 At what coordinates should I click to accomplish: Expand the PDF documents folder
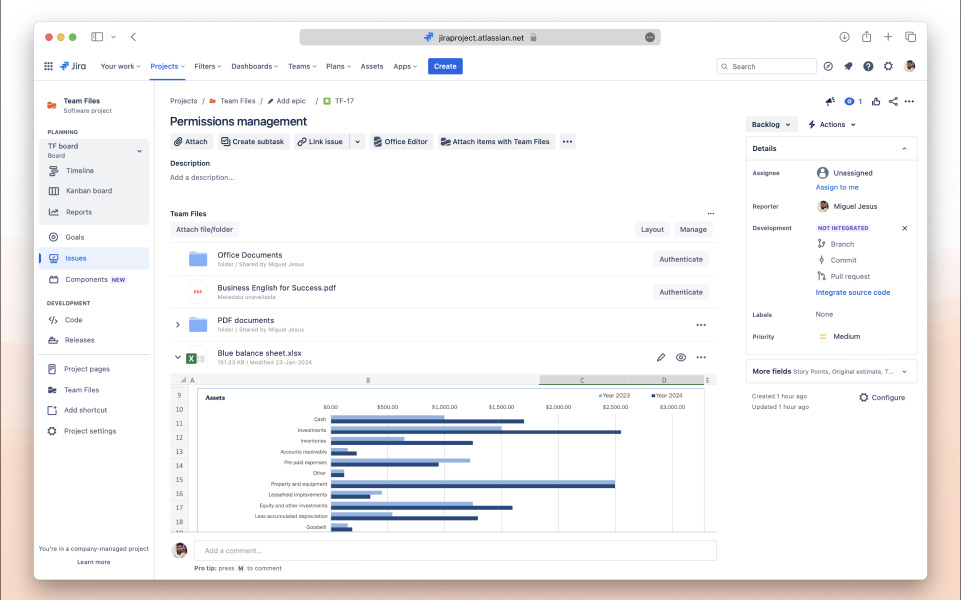[x=178, y=325]
